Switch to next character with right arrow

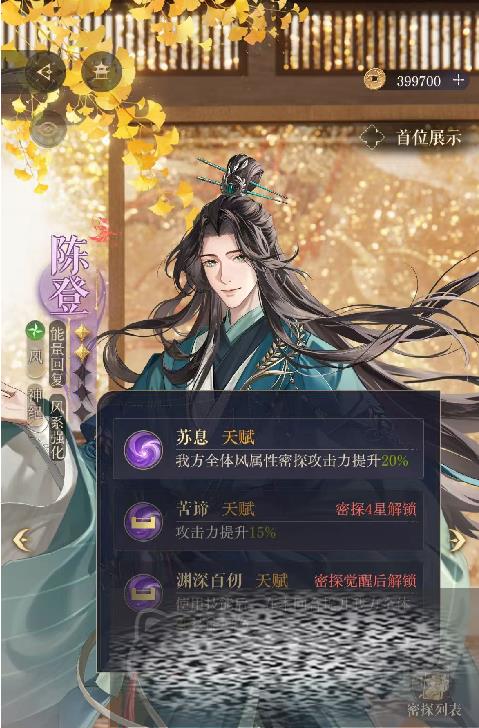(x=458, y=540)
